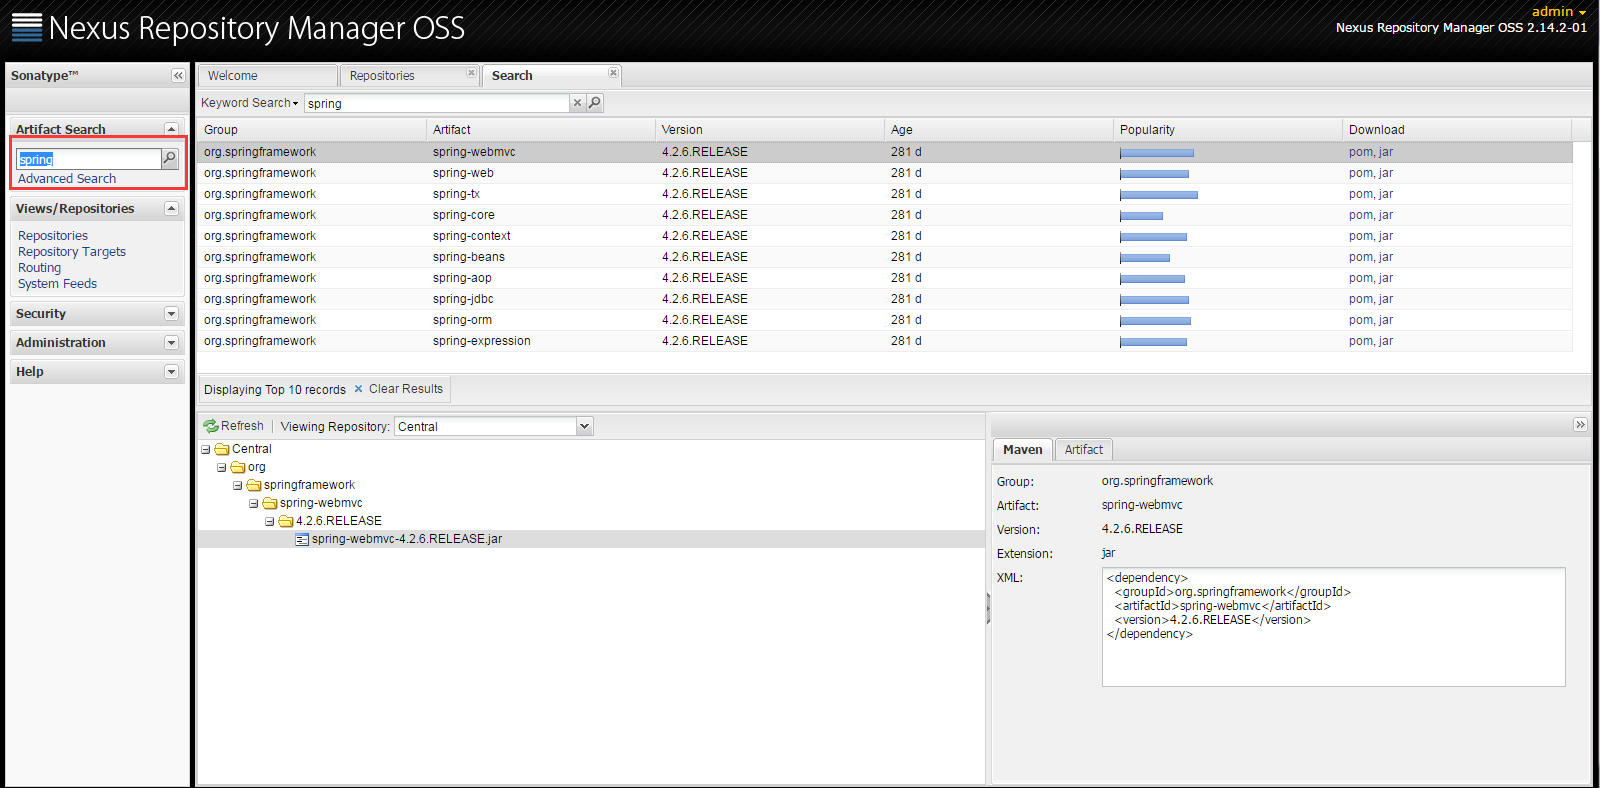
Task: Select the spring-aop result row
Action: [x=885, y=278]
